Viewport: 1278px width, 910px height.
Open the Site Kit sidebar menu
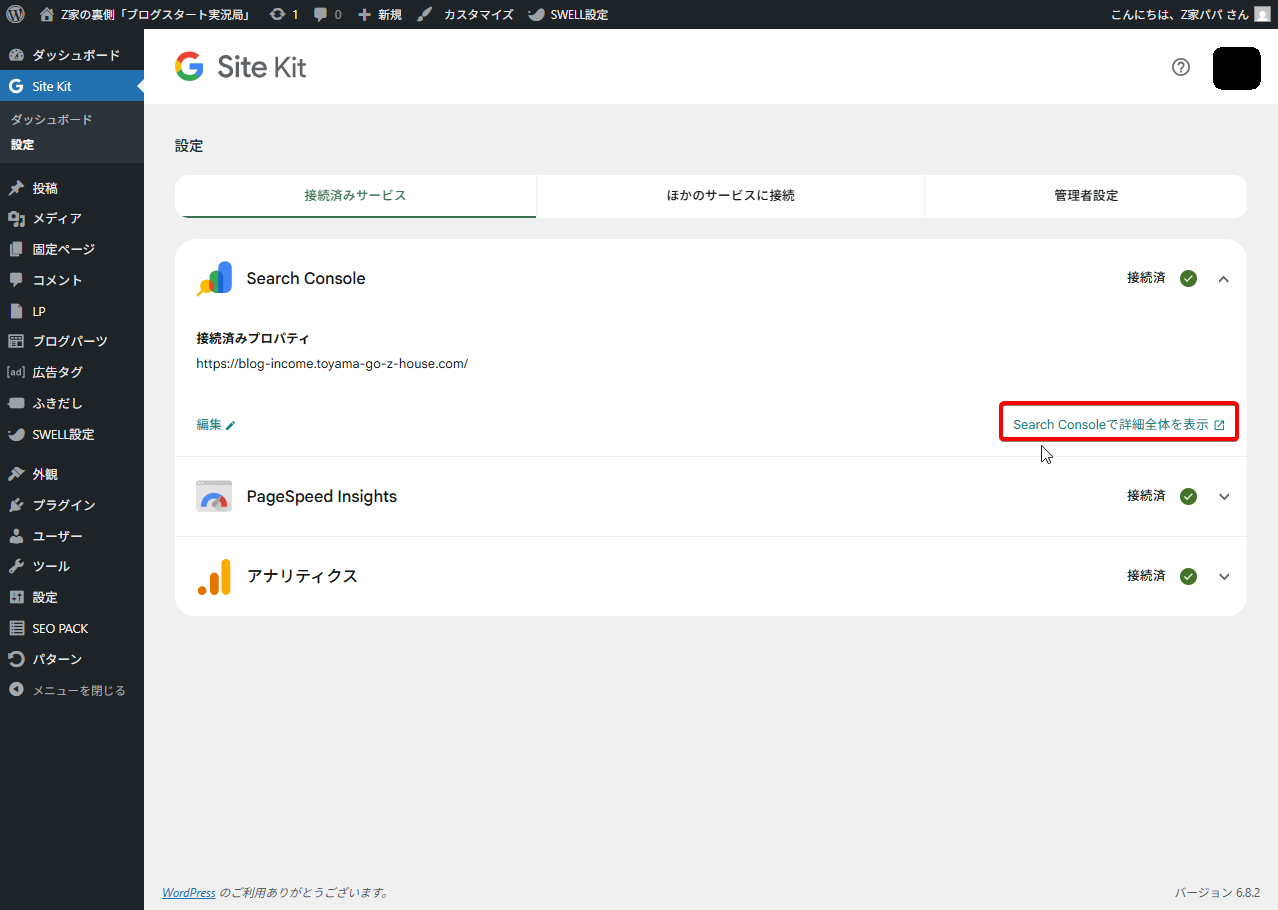[72, 86]
